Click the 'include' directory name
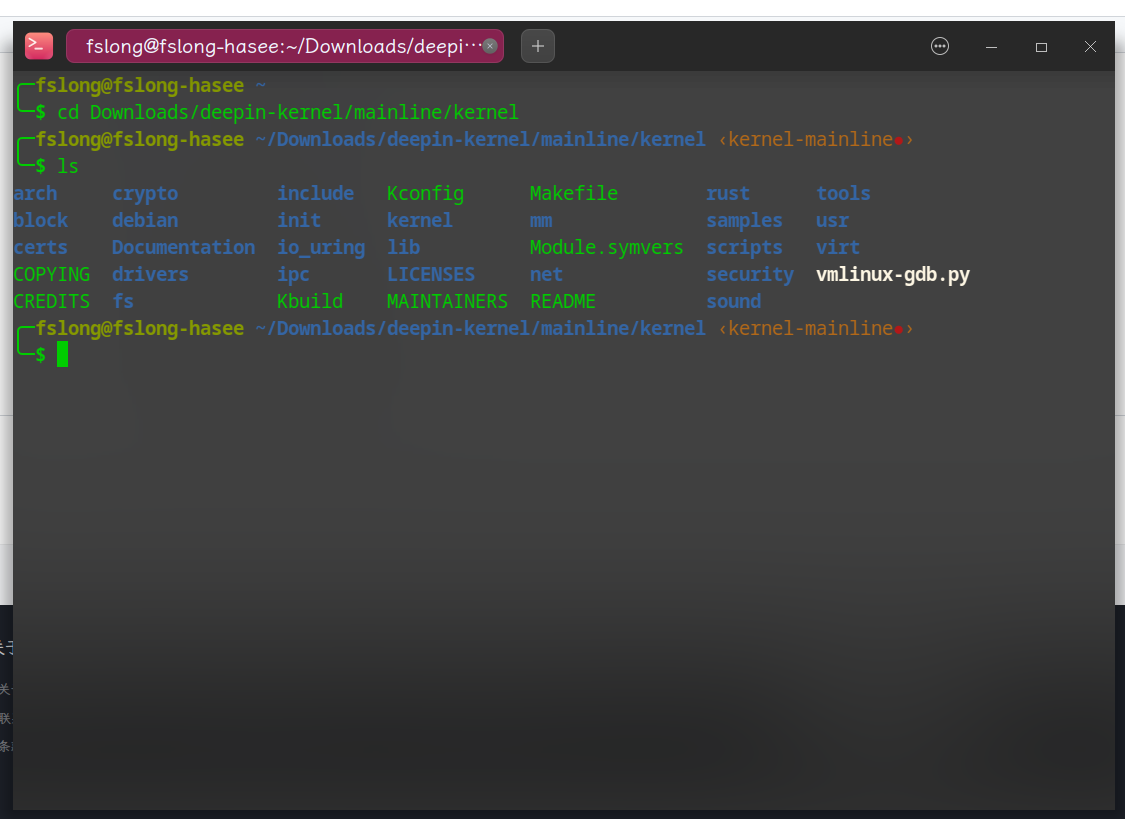The image size is (1125, 819). tap(316, 194)
